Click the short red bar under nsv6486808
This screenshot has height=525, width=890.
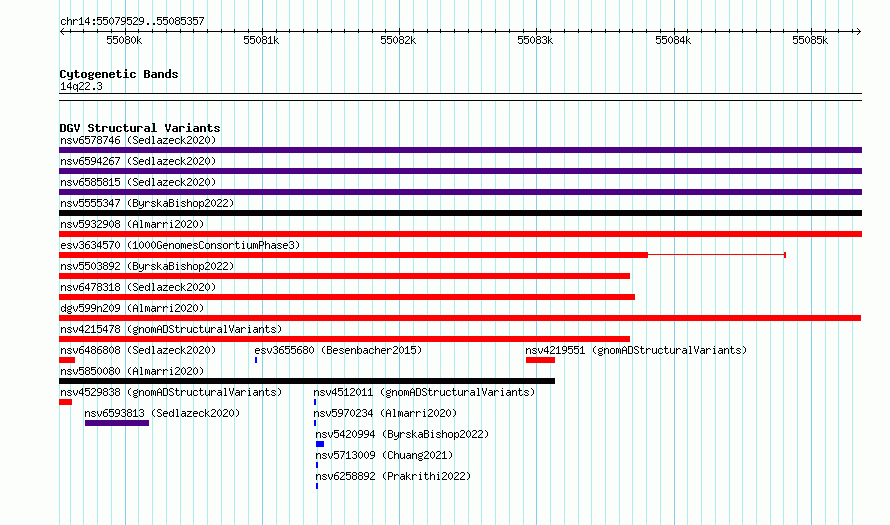(67, 360)
